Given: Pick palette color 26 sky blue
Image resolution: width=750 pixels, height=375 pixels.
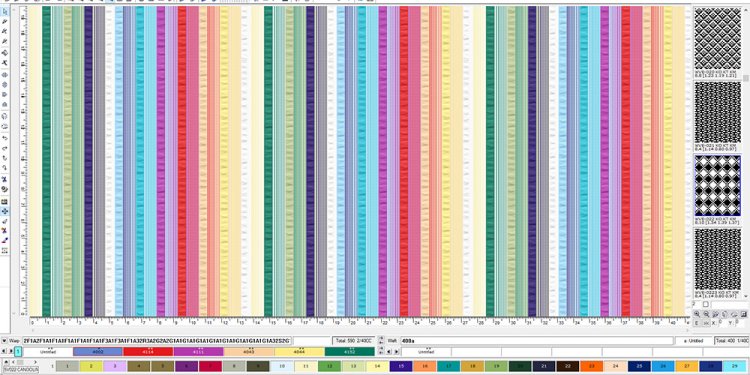Looking at the screenshot, I should [x=663, y=366].
